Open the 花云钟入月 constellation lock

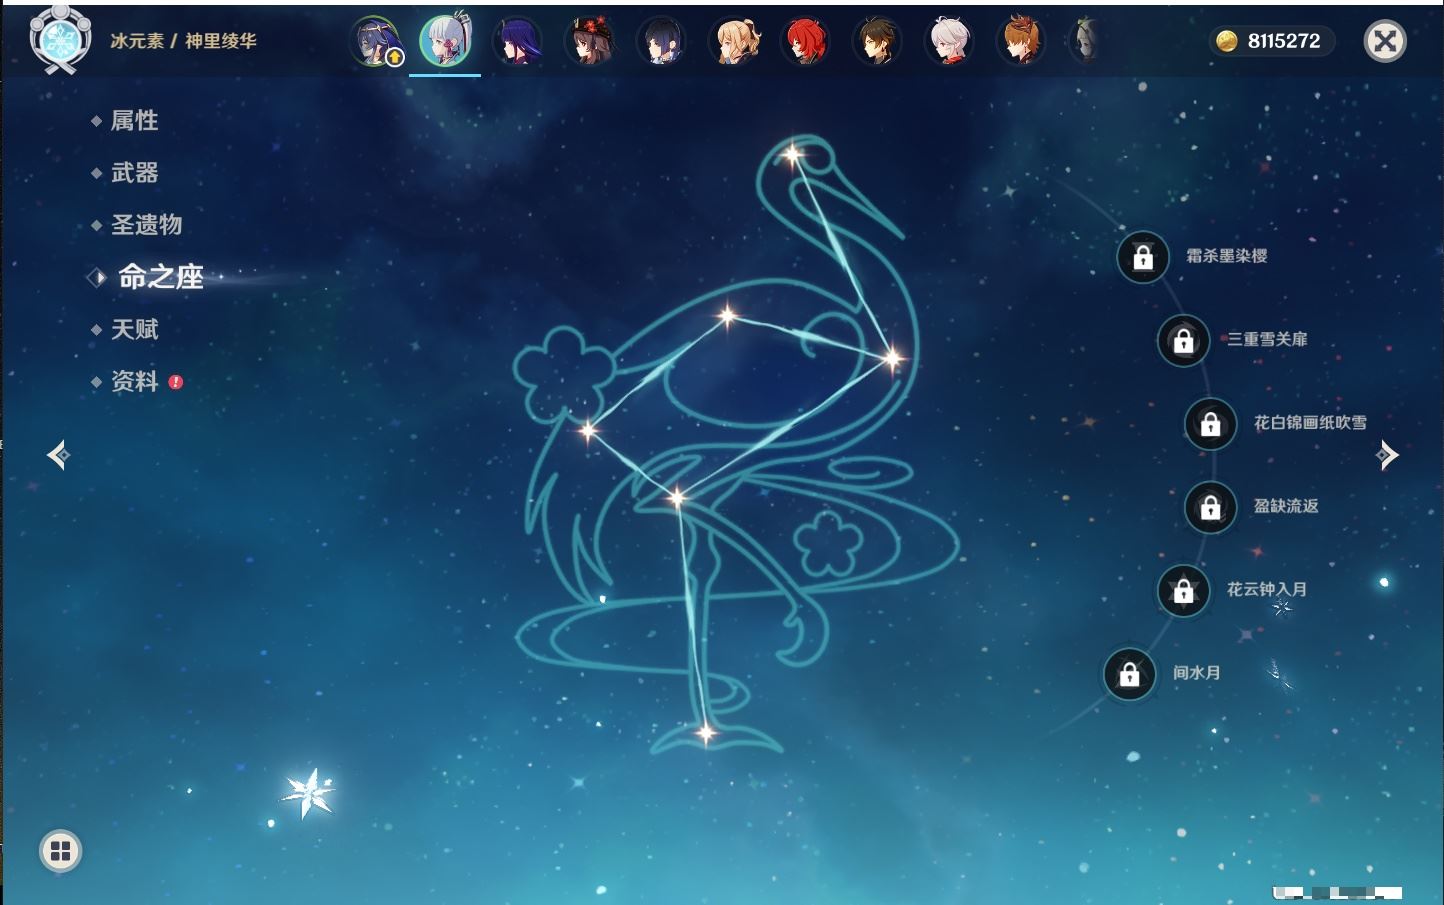(1183, 590)
